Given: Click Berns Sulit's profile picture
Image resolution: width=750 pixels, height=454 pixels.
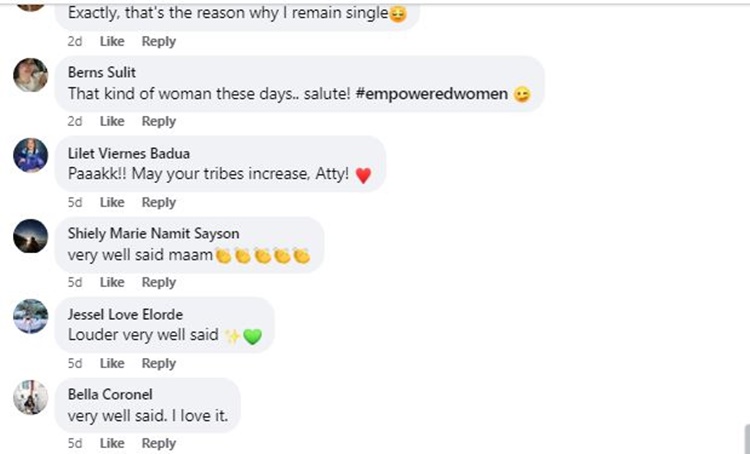Looking at the screenshot, I should [30, 75].
